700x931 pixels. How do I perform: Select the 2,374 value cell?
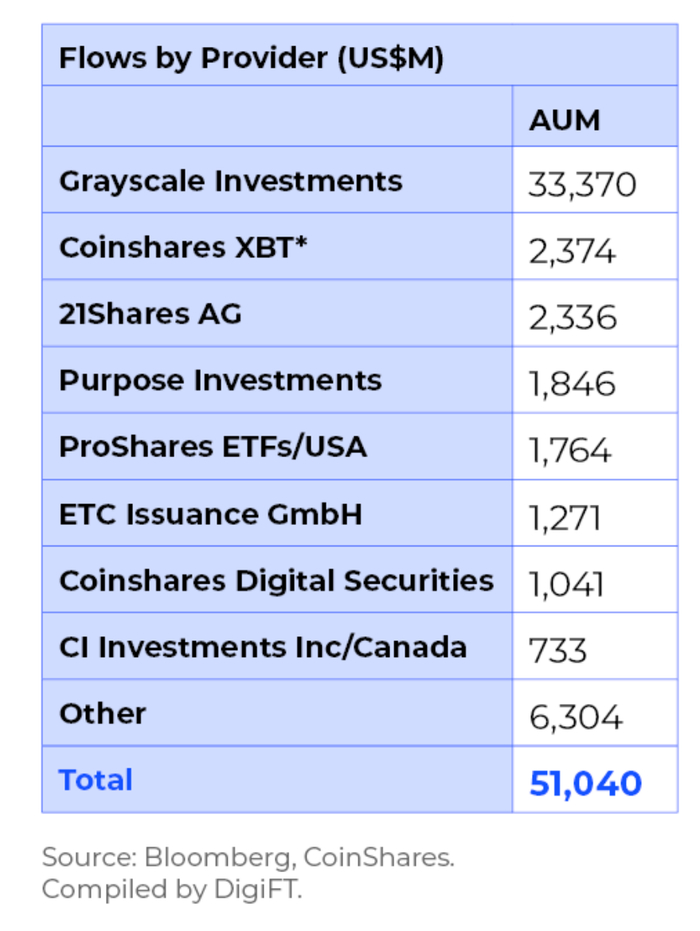(x=572, y=251)
